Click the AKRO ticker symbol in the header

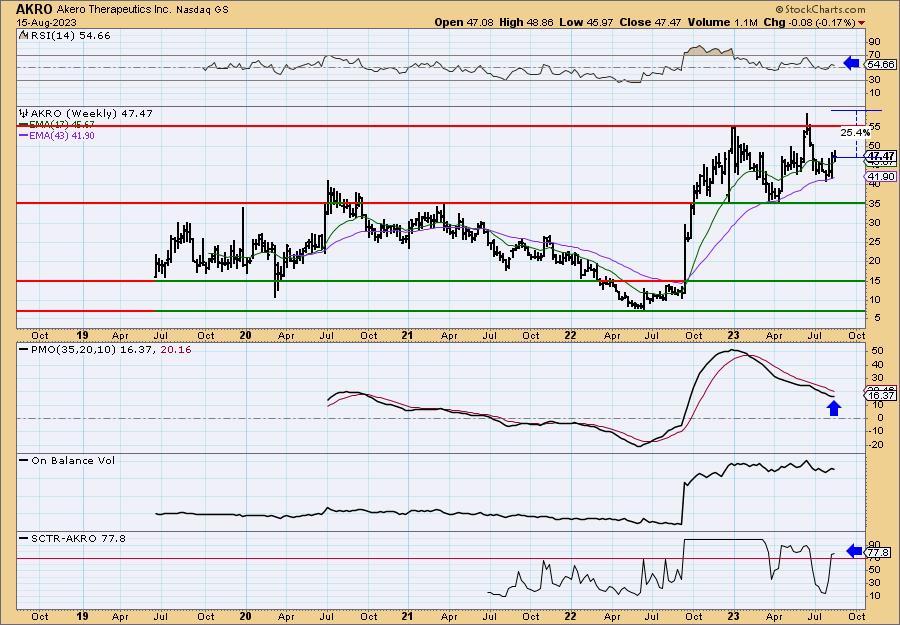[34, 9]
